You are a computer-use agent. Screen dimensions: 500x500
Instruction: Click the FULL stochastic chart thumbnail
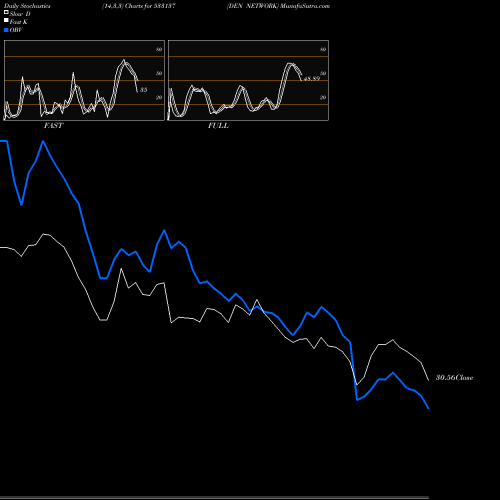click(x=248, y=80)
